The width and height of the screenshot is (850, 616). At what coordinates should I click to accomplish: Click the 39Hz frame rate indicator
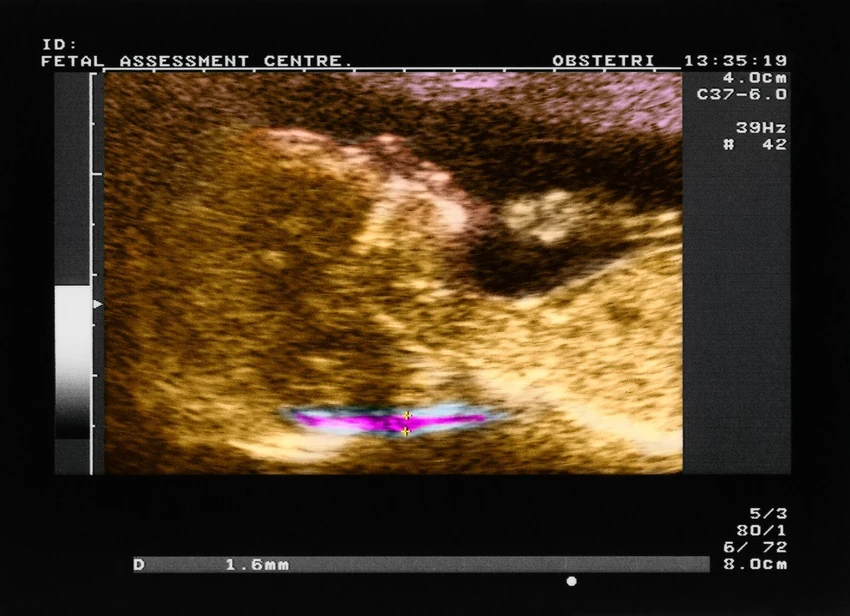761,128
